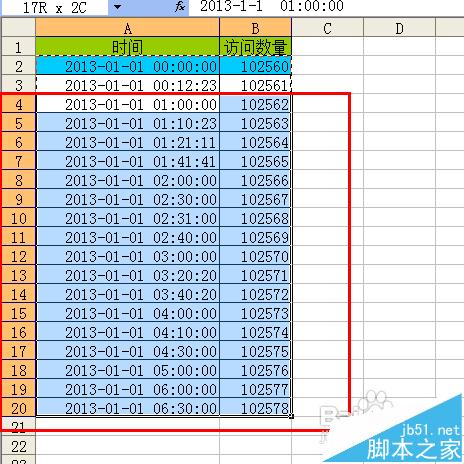Click cell with 2013-01-01 02:30:00
Screen dimensions: 464x464
[128, 199]
